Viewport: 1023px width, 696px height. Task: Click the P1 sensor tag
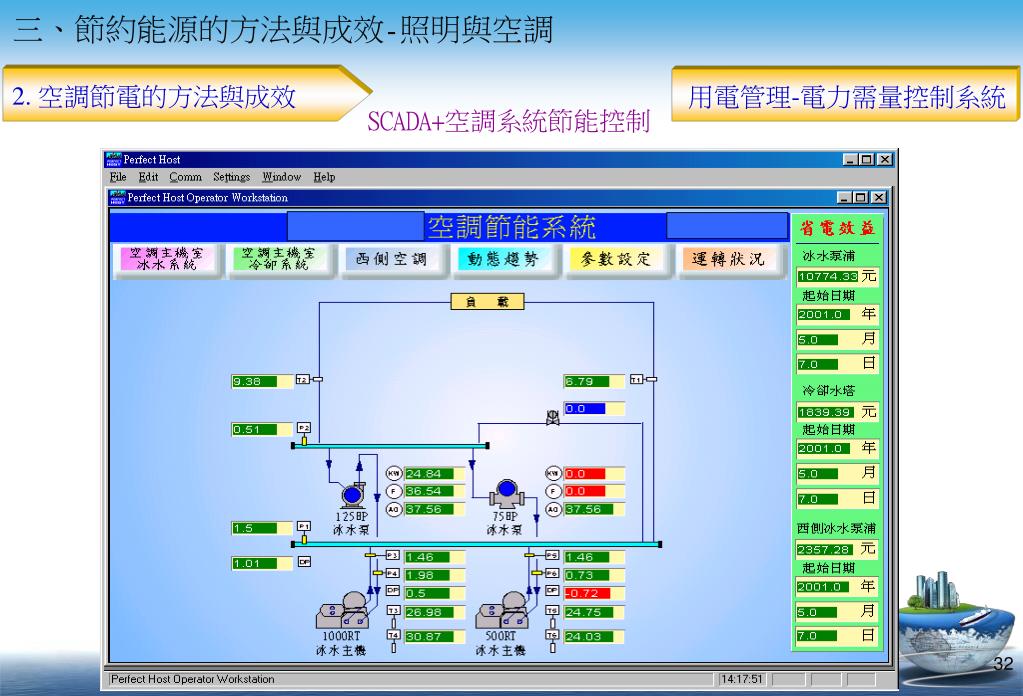pyautogui.click(x=304, y=526)
